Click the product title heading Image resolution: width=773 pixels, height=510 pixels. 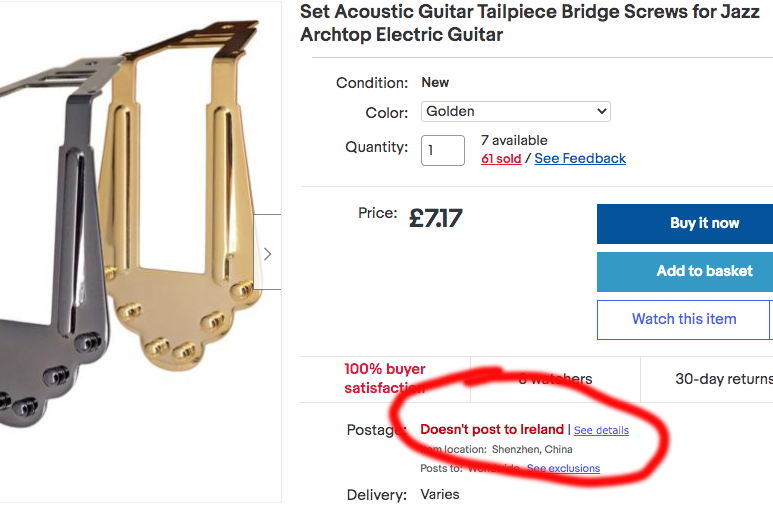coord(520,23)
